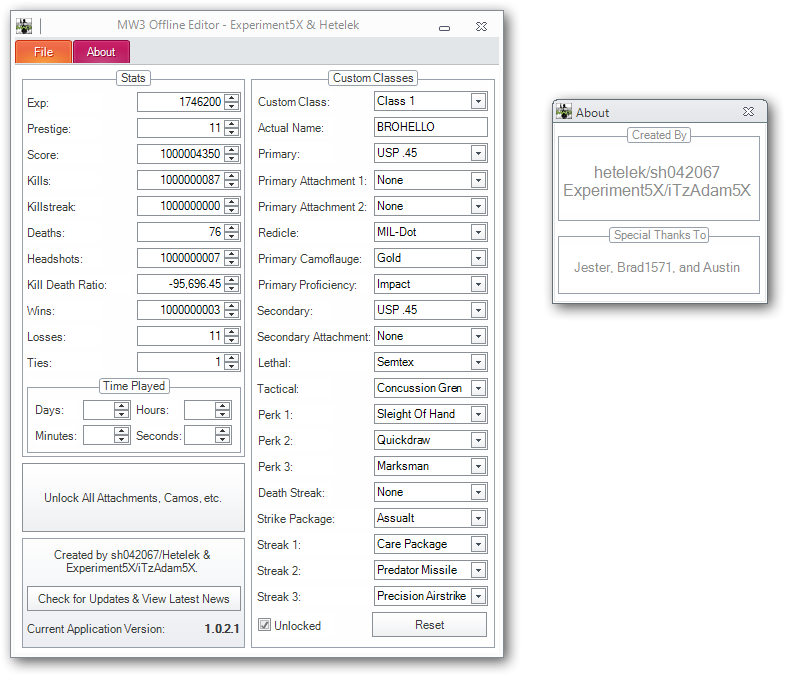The width and height of the screenshot is (786, 676).
Task: Increase the Ties value with up arrow
Action: [x=232, y=358]
